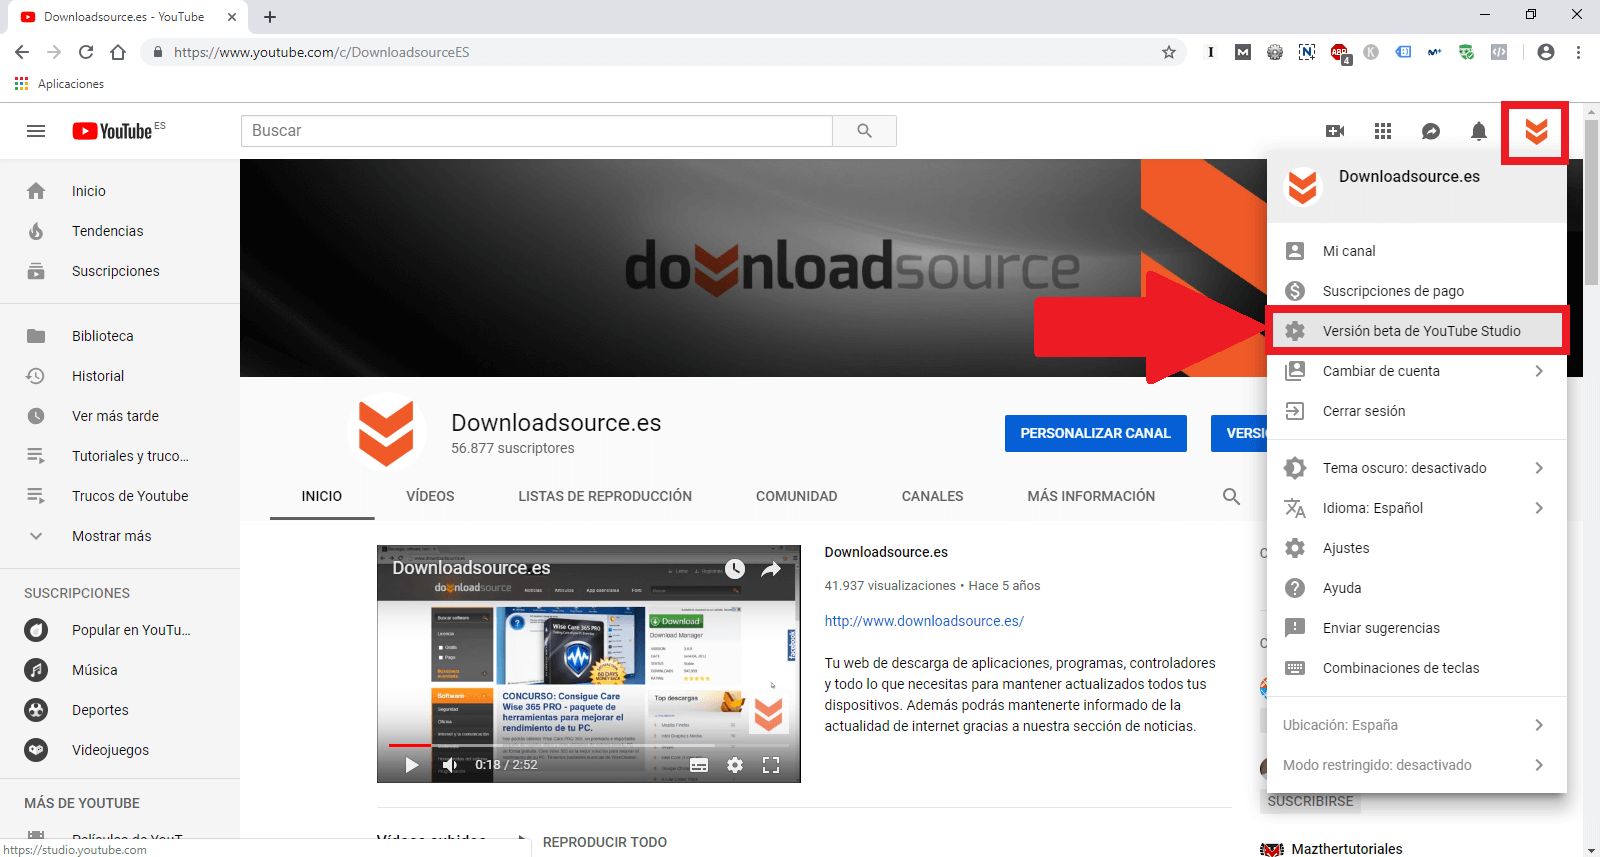Click the INICIO channel tab

[322, 496]
